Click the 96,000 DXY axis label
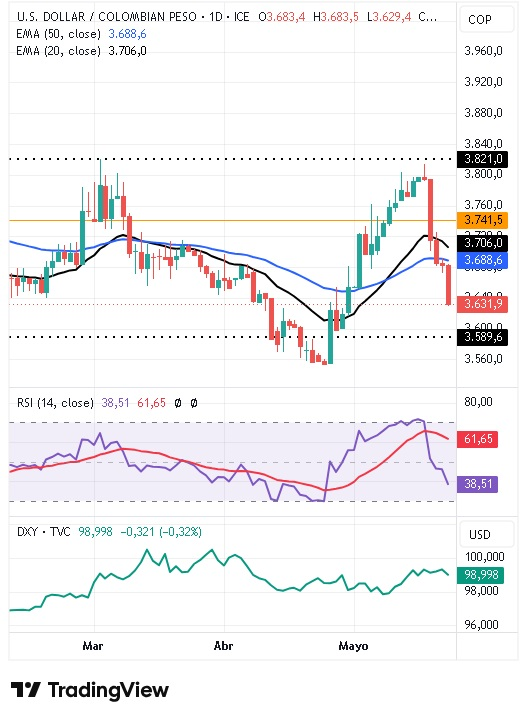This screenshot has height=705, width=528. click(481, 625)
